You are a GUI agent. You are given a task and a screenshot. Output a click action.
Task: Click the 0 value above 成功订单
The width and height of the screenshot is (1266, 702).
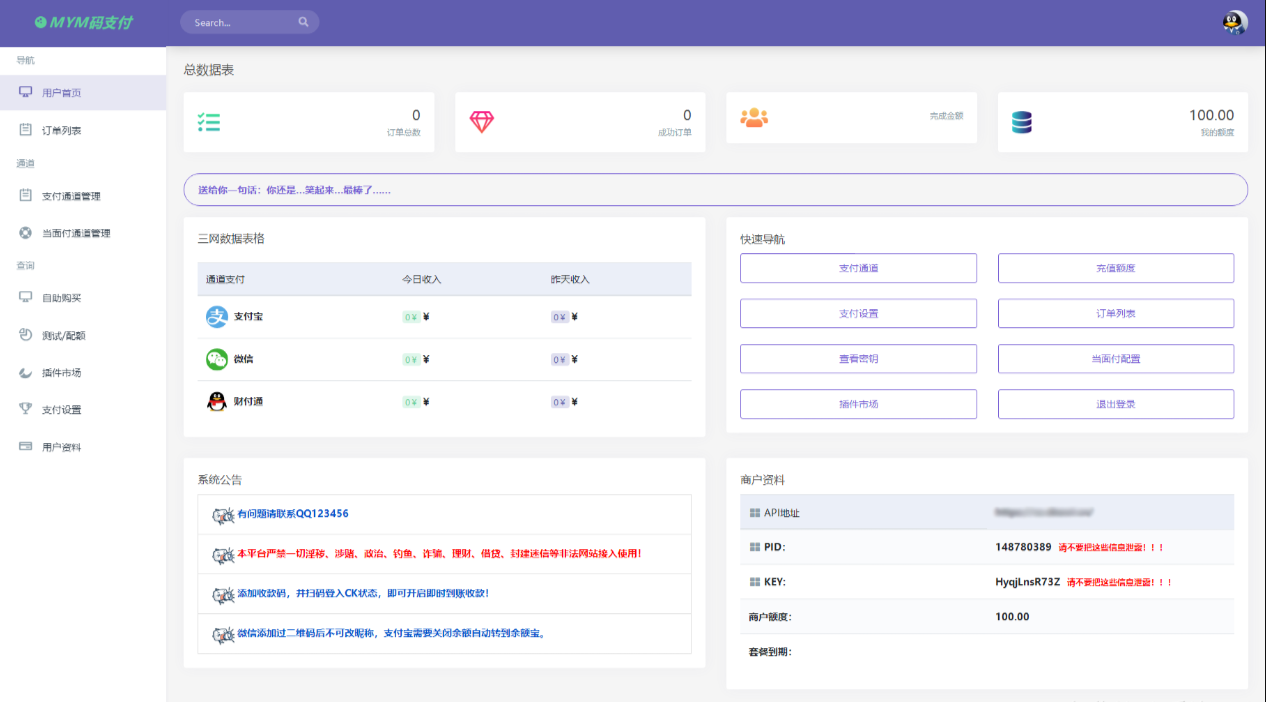pyautogui.click(x=687, y=115)
